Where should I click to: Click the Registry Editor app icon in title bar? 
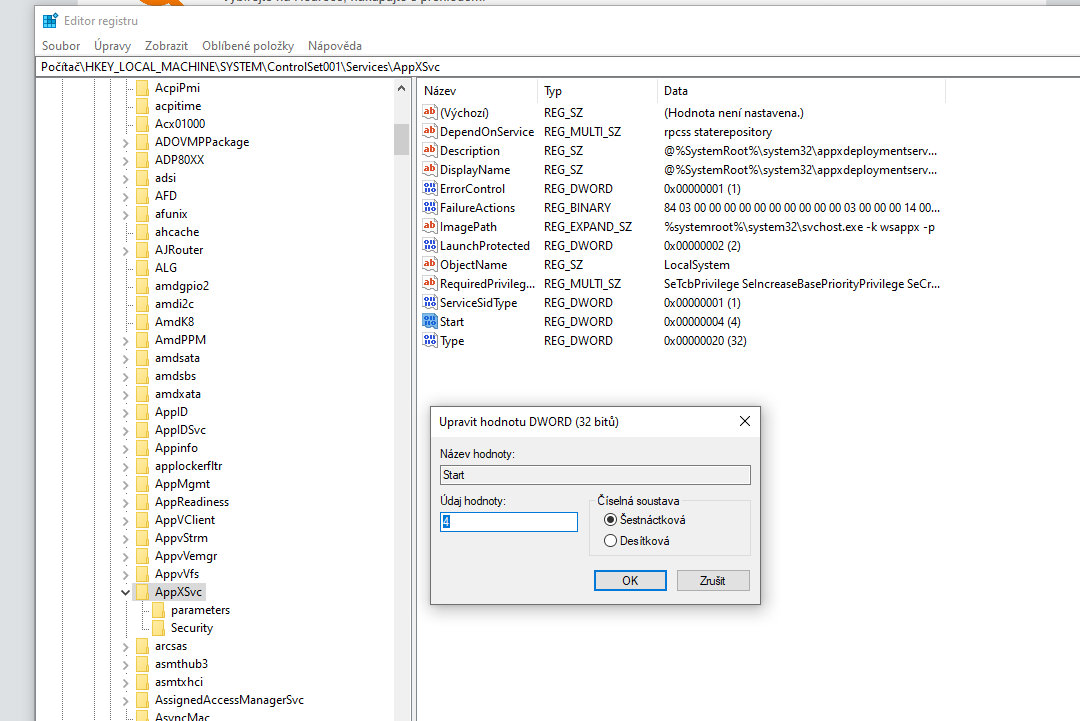pos(50,20)
